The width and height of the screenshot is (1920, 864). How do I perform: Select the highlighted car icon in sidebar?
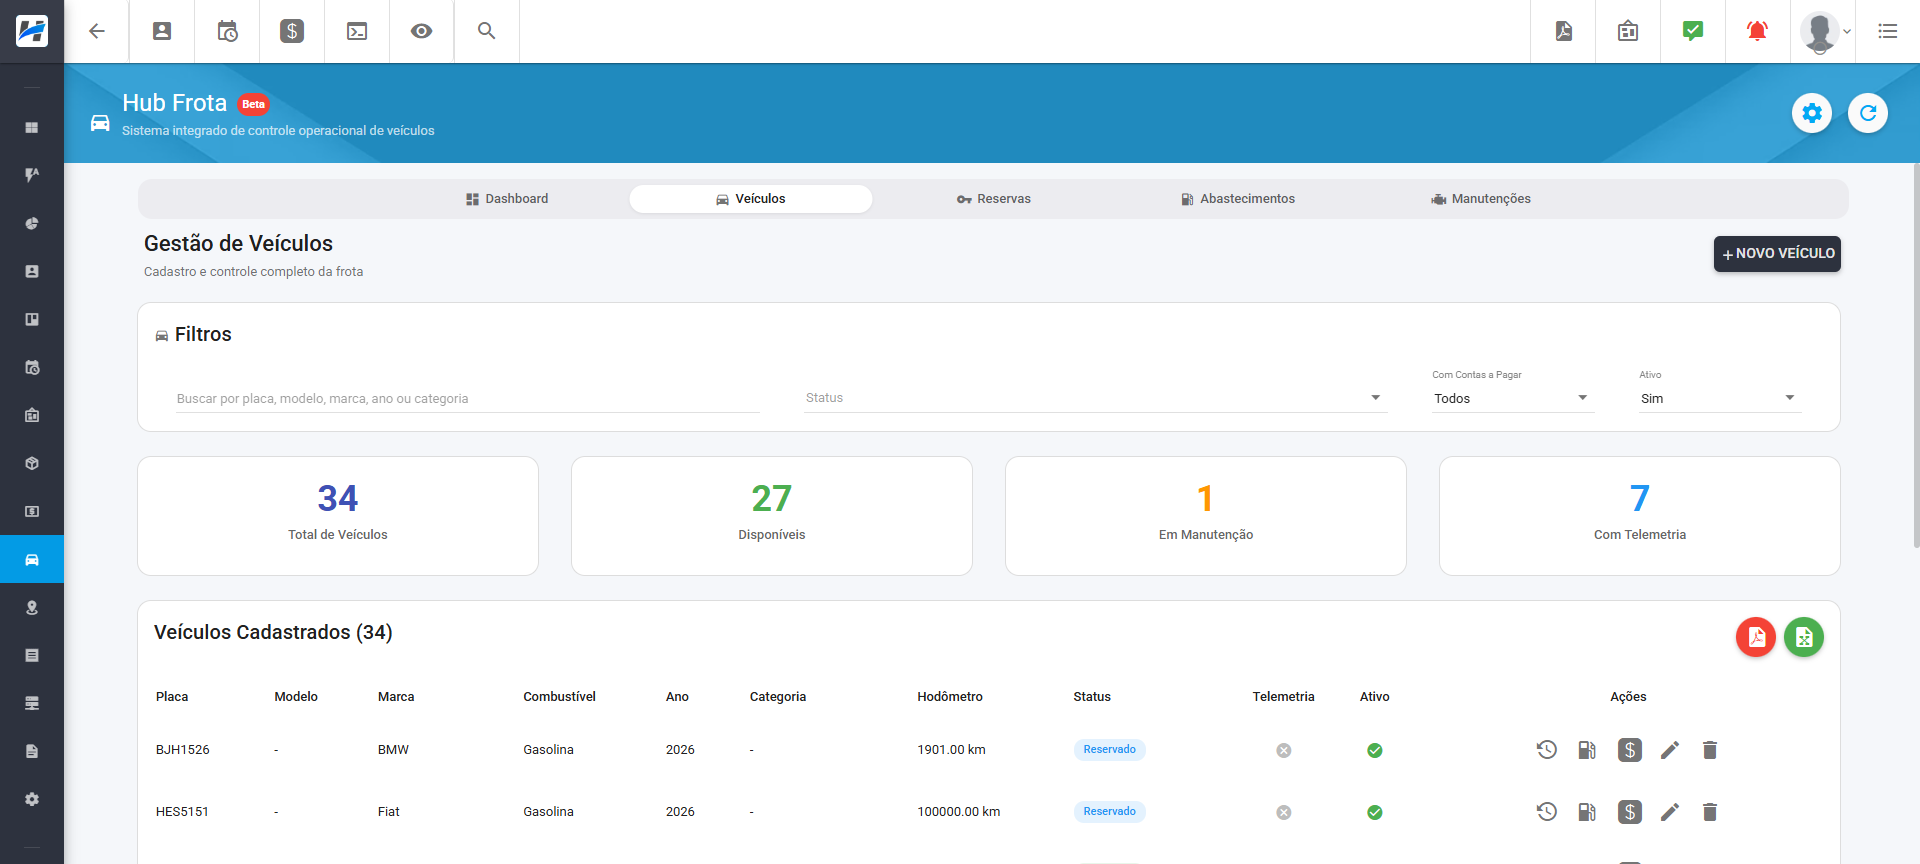[x=32, y=559]
